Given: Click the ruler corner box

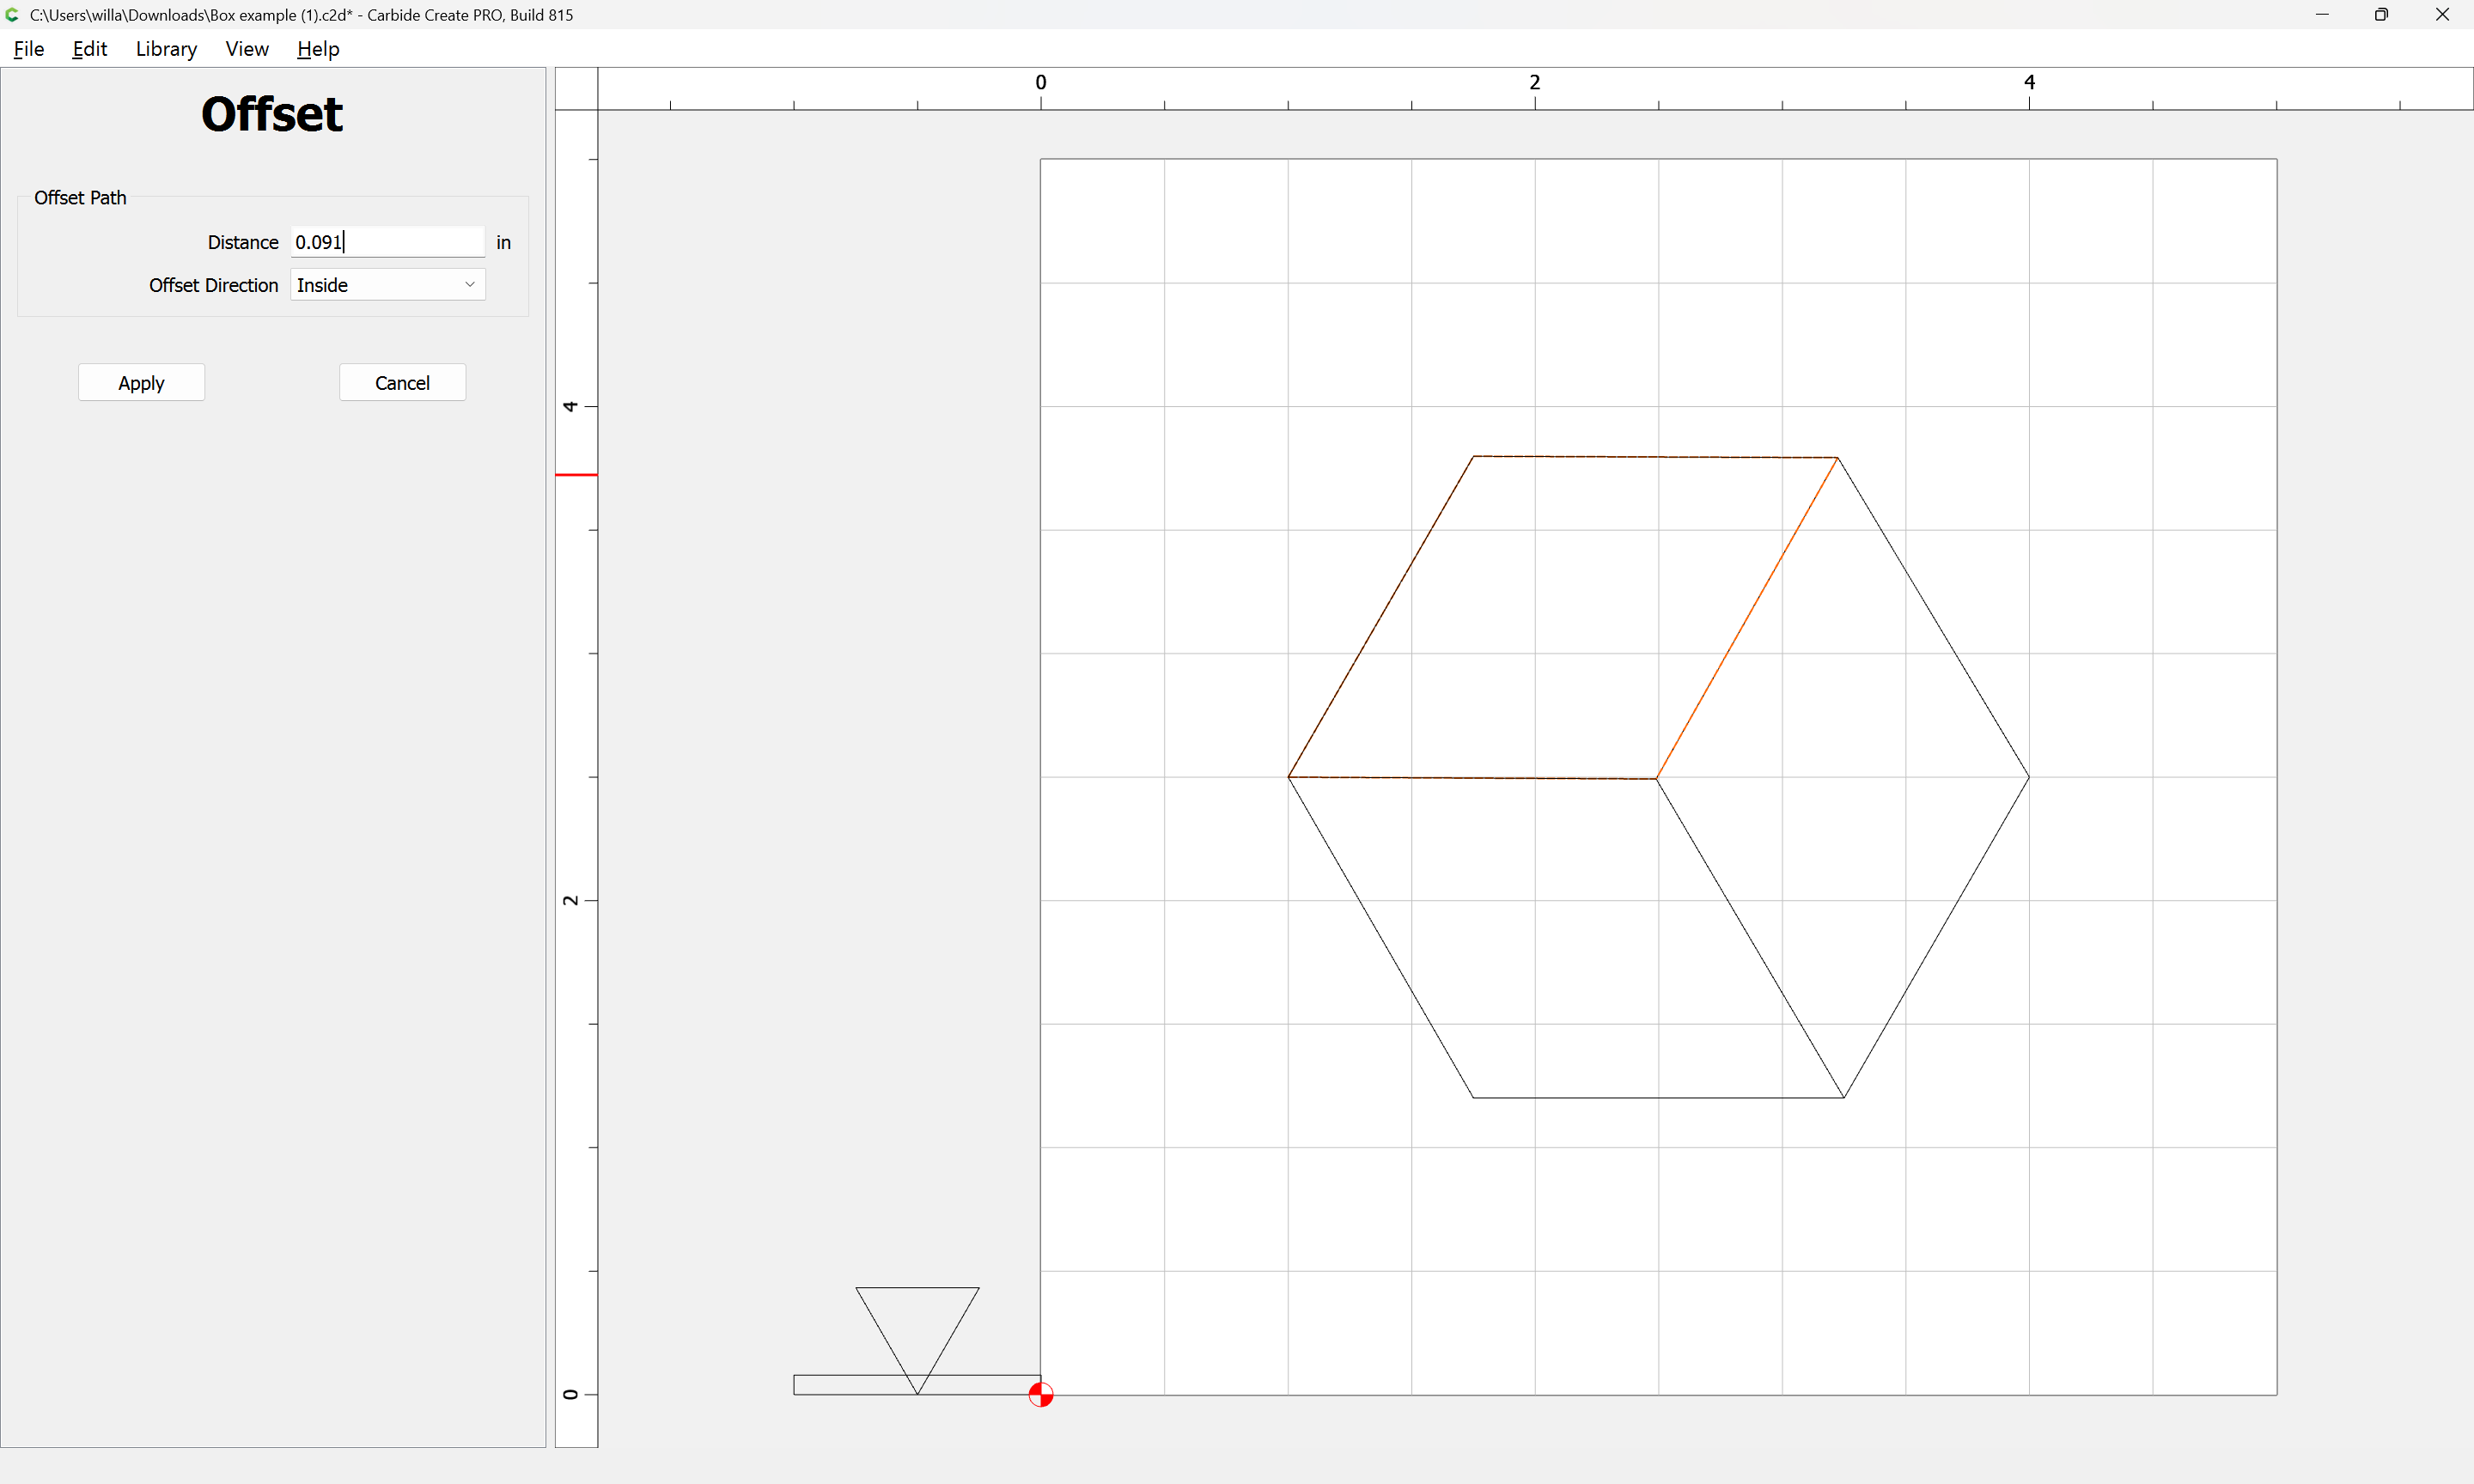Looking at the screenshot, I should pos(577,89).
